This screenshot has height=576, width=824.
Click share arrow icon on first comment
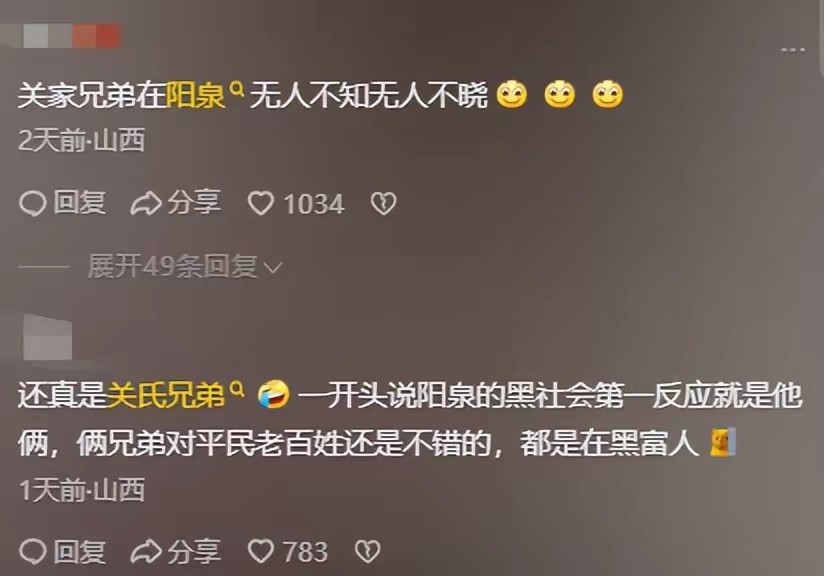click(146, 203)
